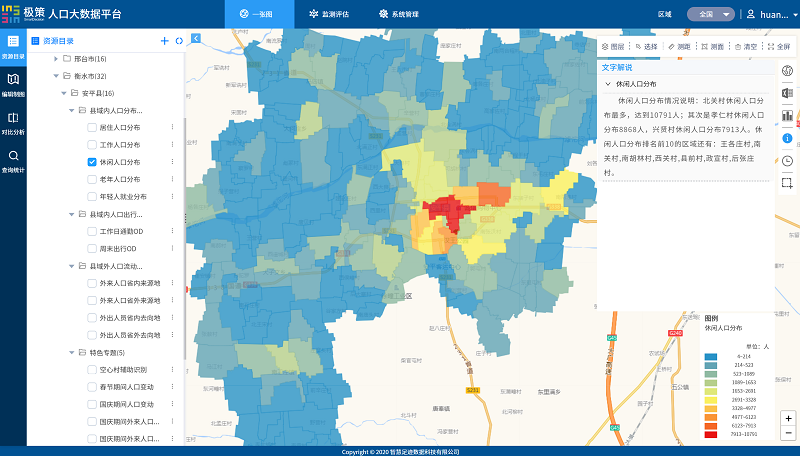Collapse the 休闲人口分布 description section
This screenshot has width=800, height=456.
tap(607, 85)
